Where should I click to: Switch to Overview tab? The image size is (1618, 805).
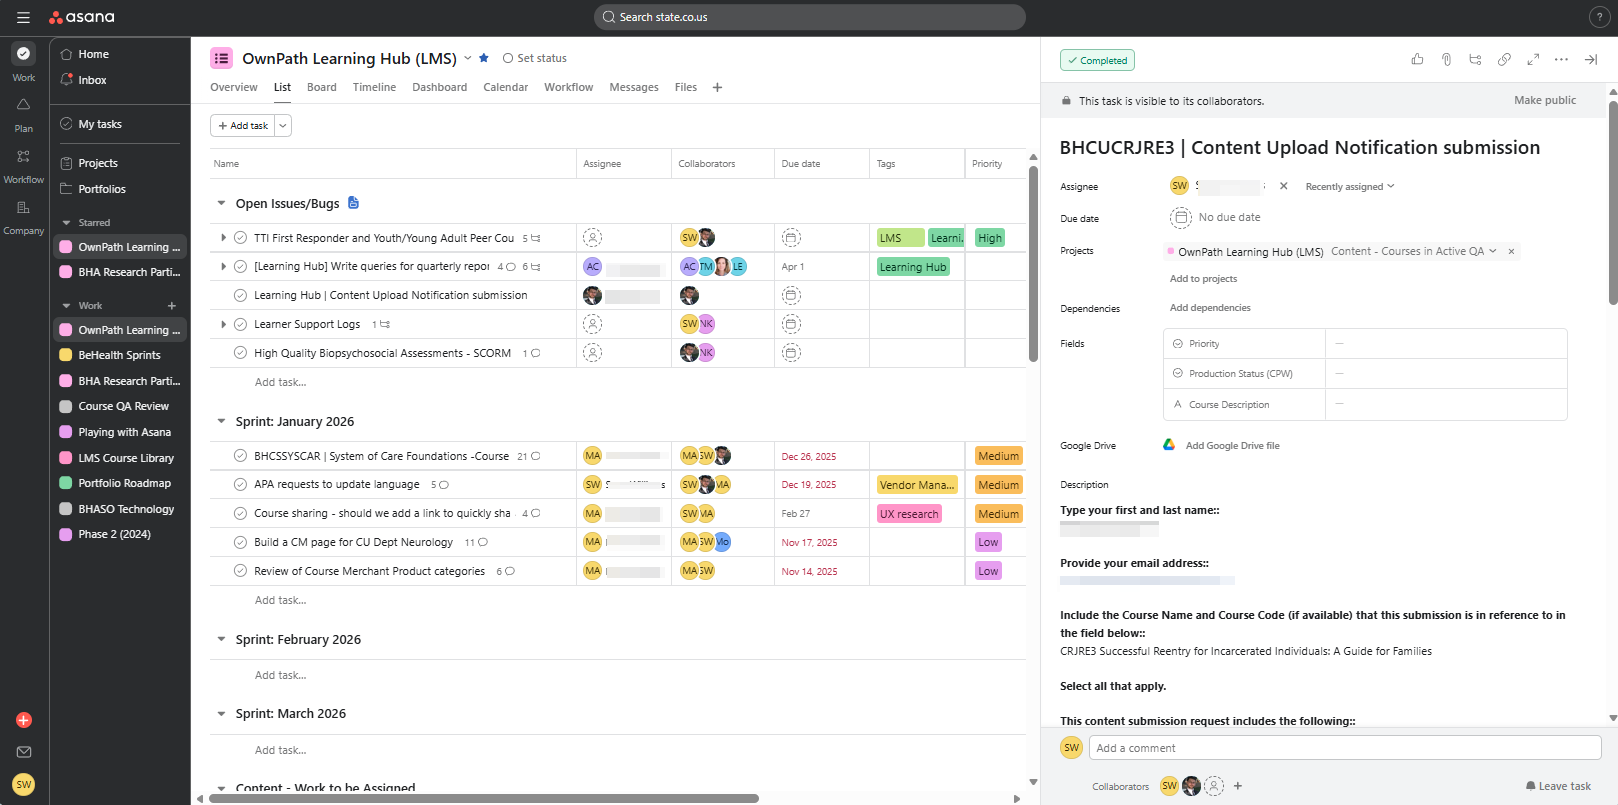(234, 87)
